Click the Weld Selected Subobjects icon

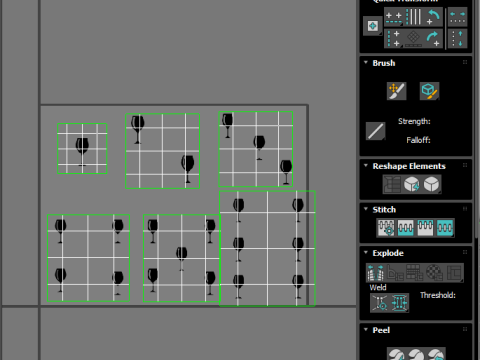coord(399,303)
